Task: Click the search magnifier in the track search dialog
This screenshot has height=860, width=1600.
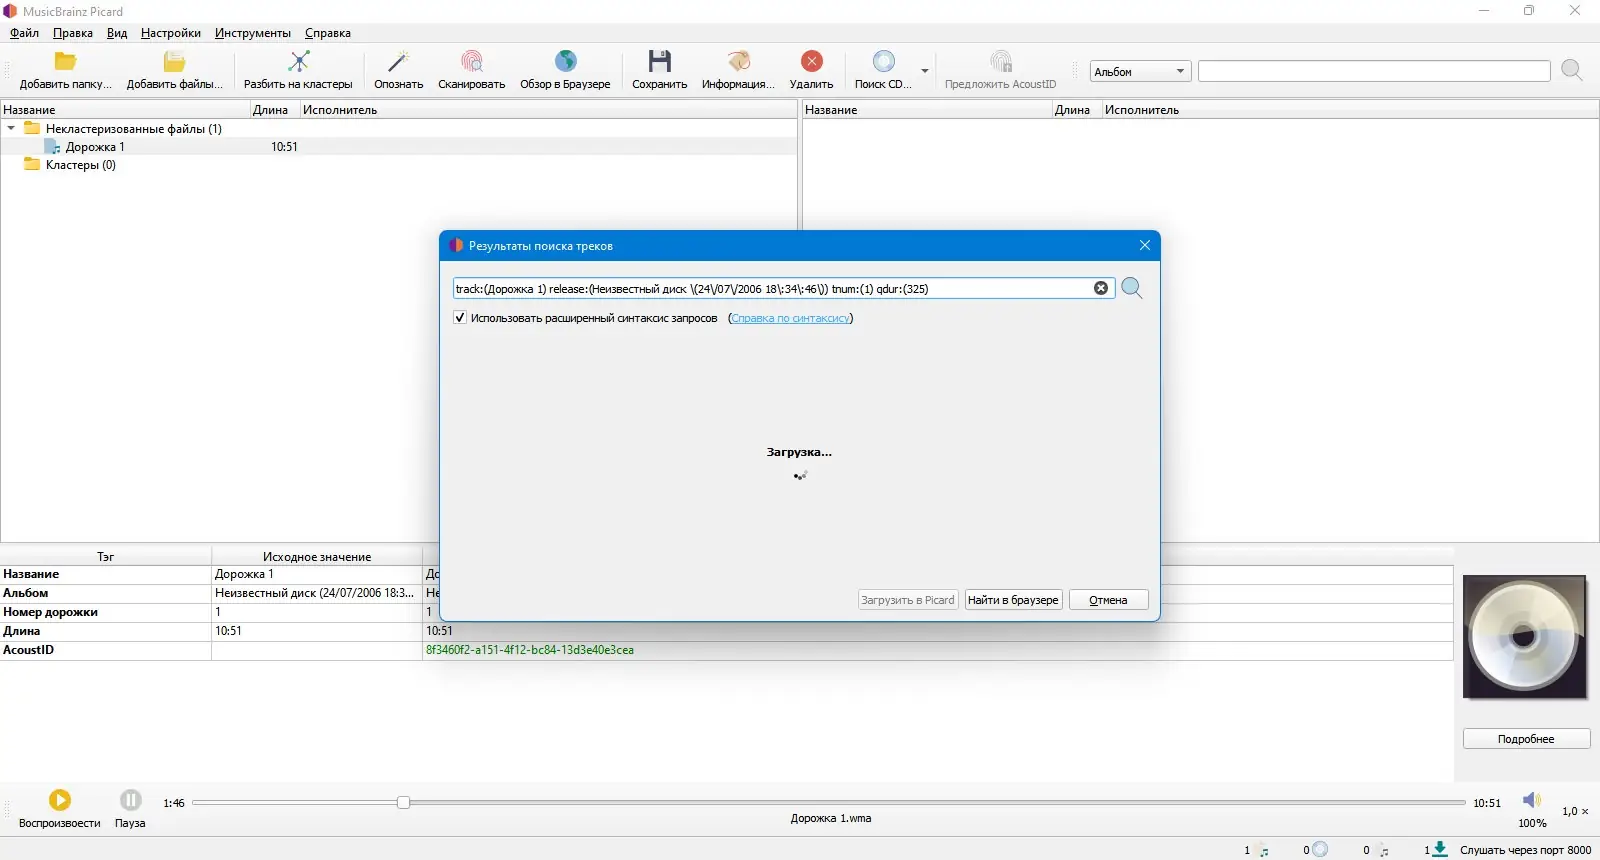Action: 1132,288
